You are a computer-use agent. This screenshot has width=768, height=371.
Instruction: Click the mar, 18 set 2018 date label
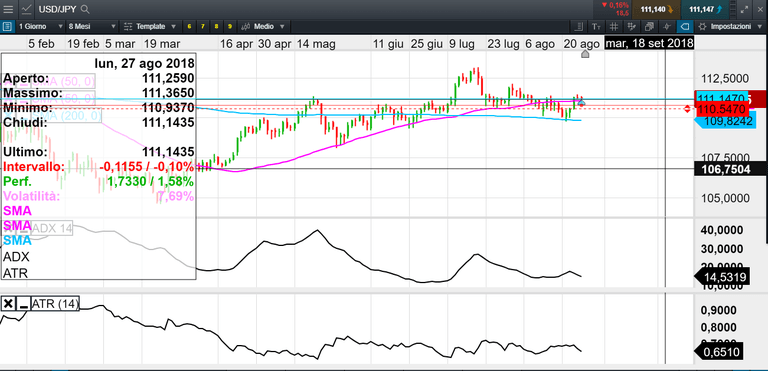649,44
